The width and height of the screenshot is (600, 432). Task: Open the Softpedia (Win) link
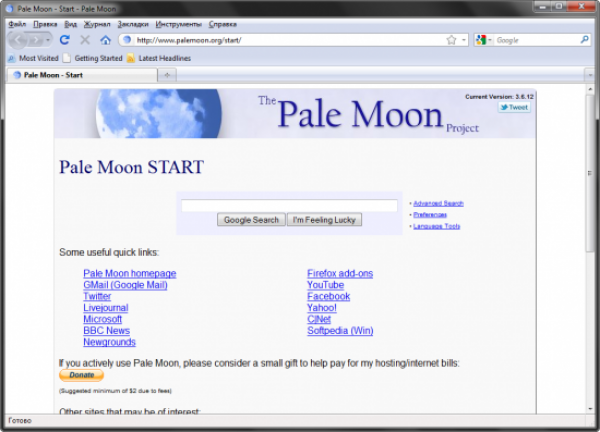340,331
